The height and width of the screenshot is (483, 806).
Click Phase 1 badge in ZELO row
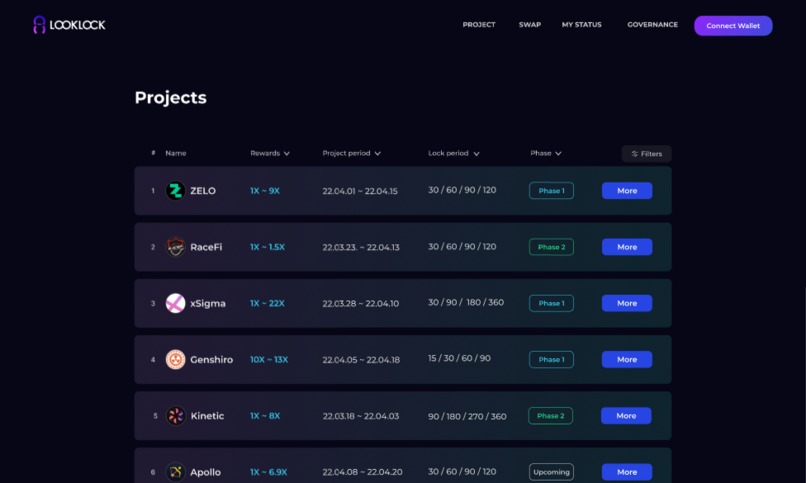[x=551, y=191]
